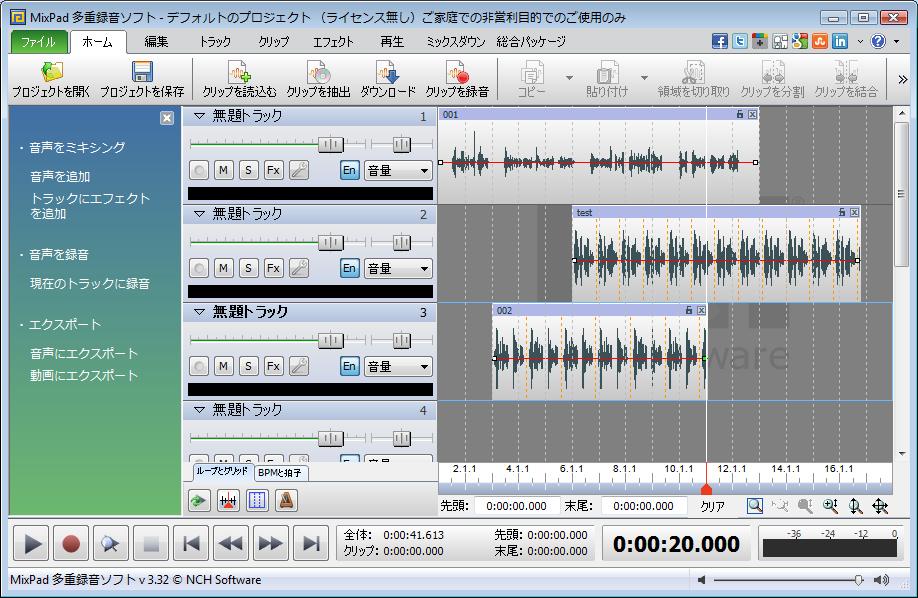
Task: Click 領域を切り取り cut region icon
Action: coord(693,80)
